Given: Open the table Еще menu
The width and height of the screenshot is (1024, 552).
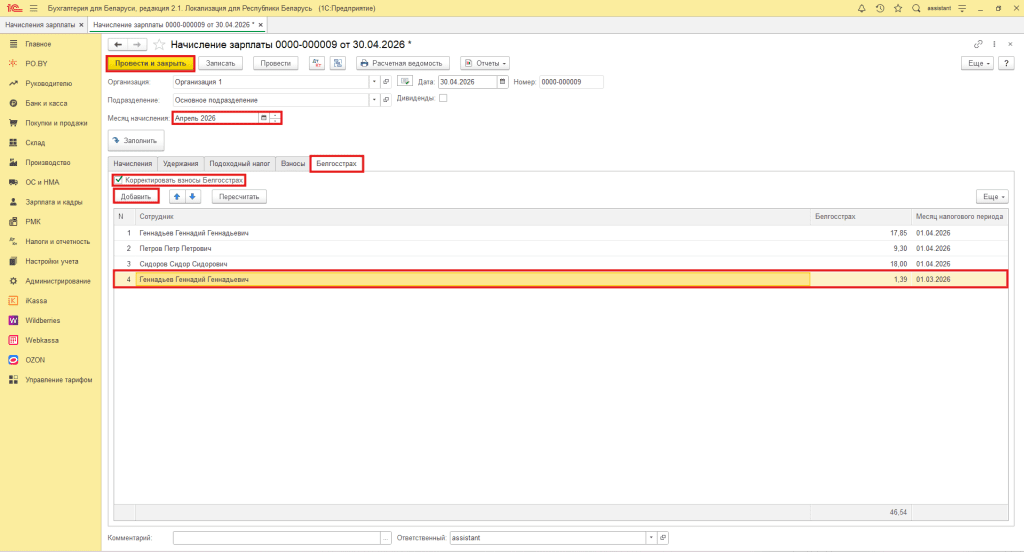Looking at the screenshot, I should pos(992,197).
